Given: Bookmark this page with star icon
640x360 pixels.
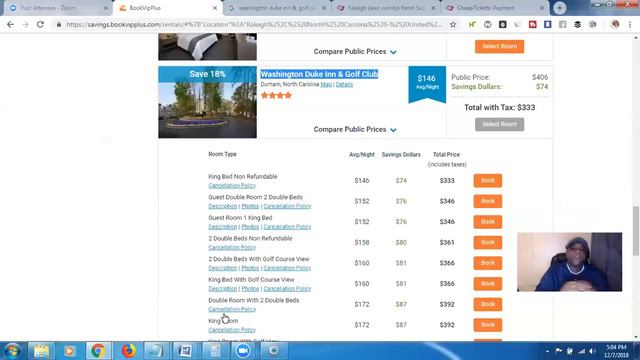Looking at the screenshot, I should [453, 24].
